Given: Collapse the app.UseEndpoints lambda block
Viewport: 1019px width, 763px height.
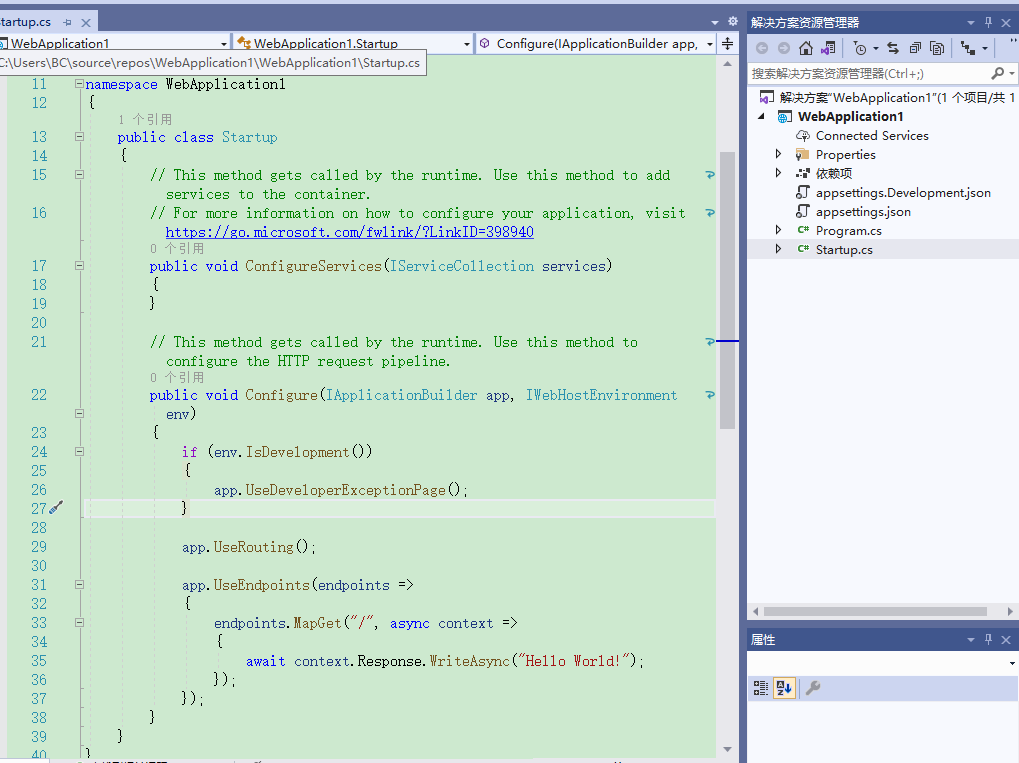Looking at the screenshot, I should pos(79,584).
